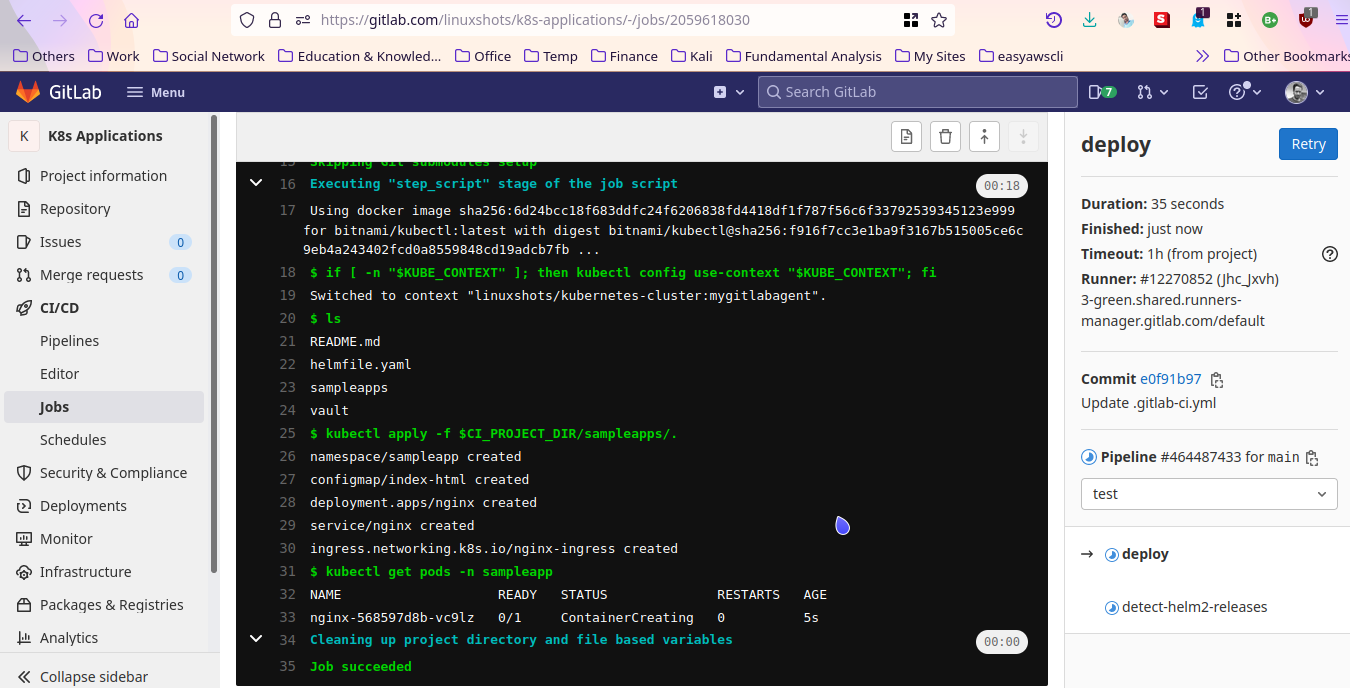The image size is (1350, 688).
Task: Collapse the Executing step_script log section
Action: 256,183
